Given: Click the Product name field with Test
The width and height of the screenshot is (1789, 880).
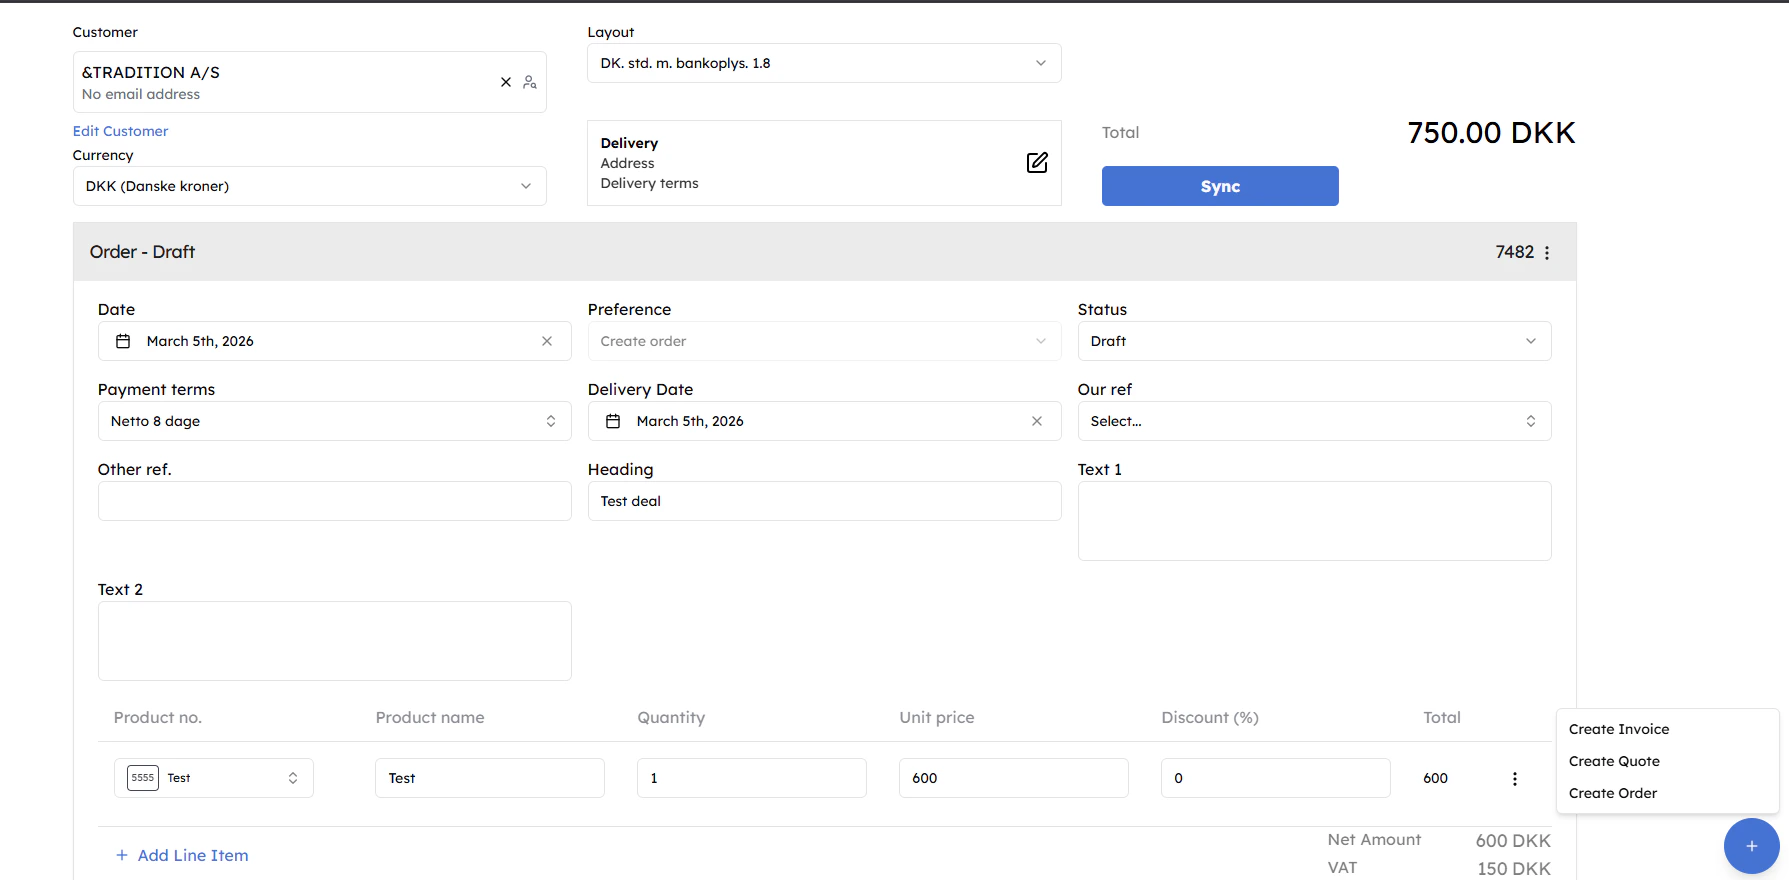Looking at the screenshot, I should [x=490, y=778].
